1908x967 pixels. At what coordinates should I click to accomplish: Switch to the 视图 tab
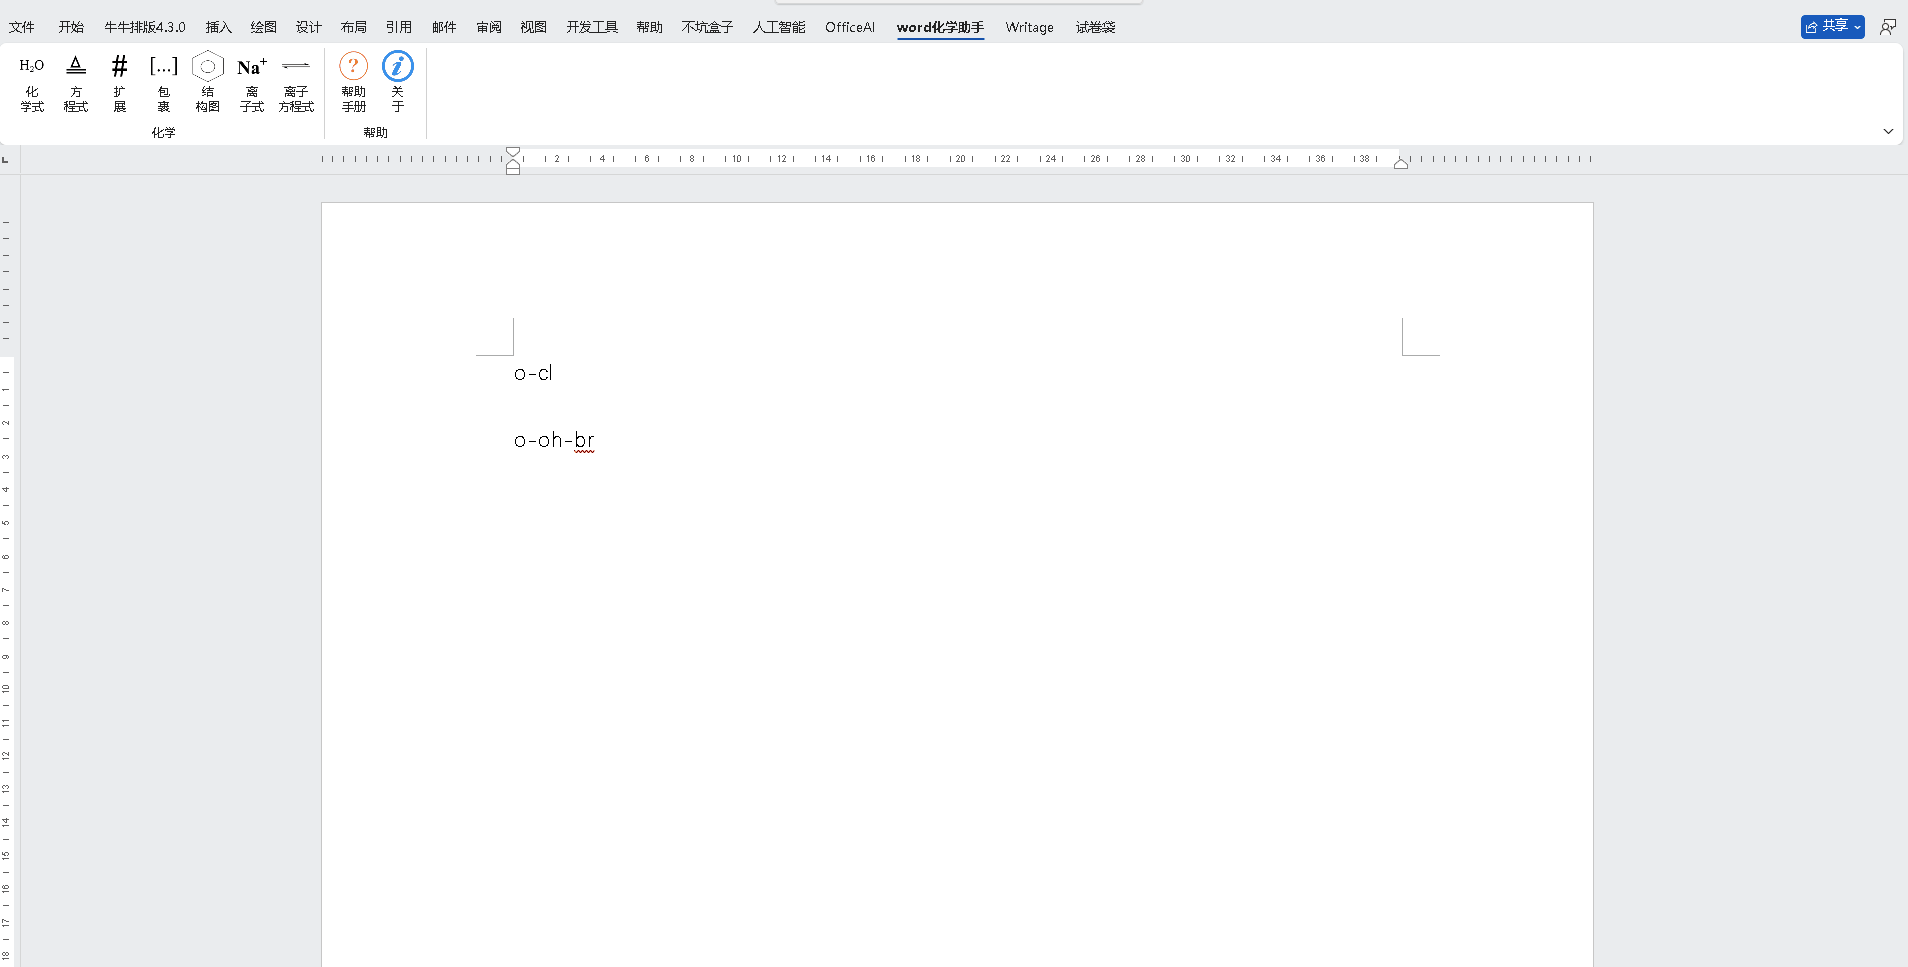coord(534,27)
